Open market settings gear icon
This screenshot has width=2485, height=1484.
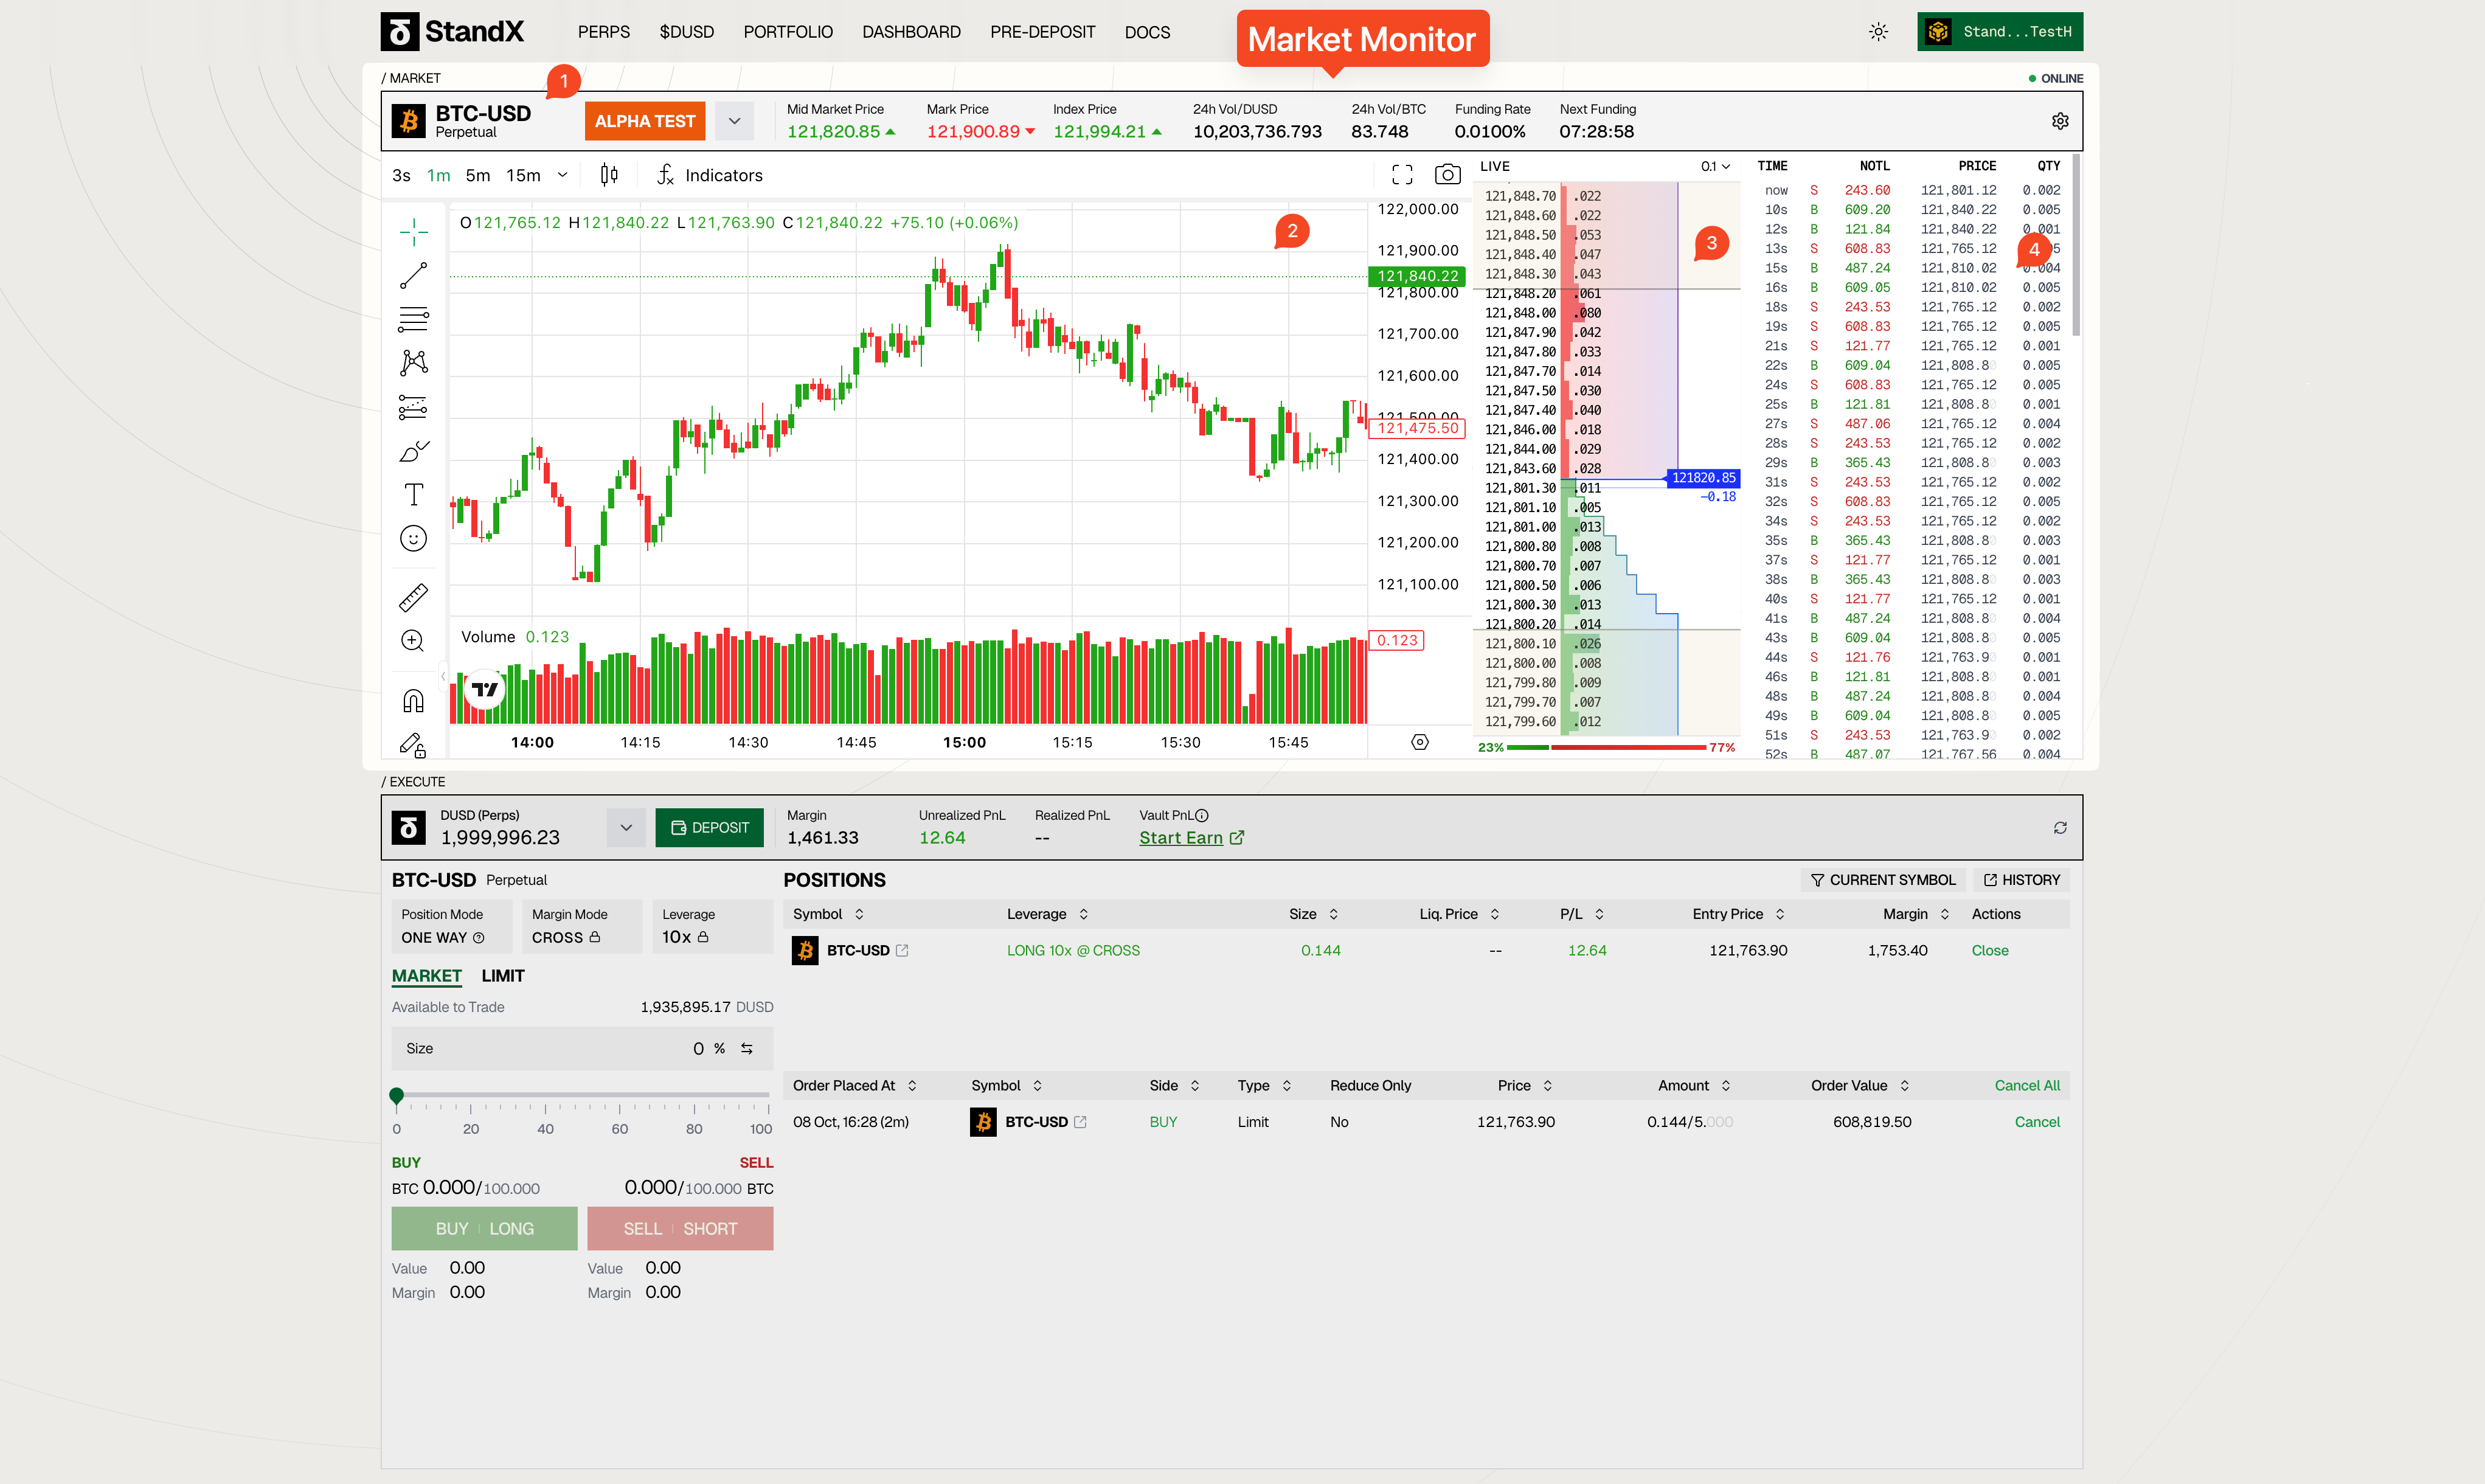(x=2060, y=121)
